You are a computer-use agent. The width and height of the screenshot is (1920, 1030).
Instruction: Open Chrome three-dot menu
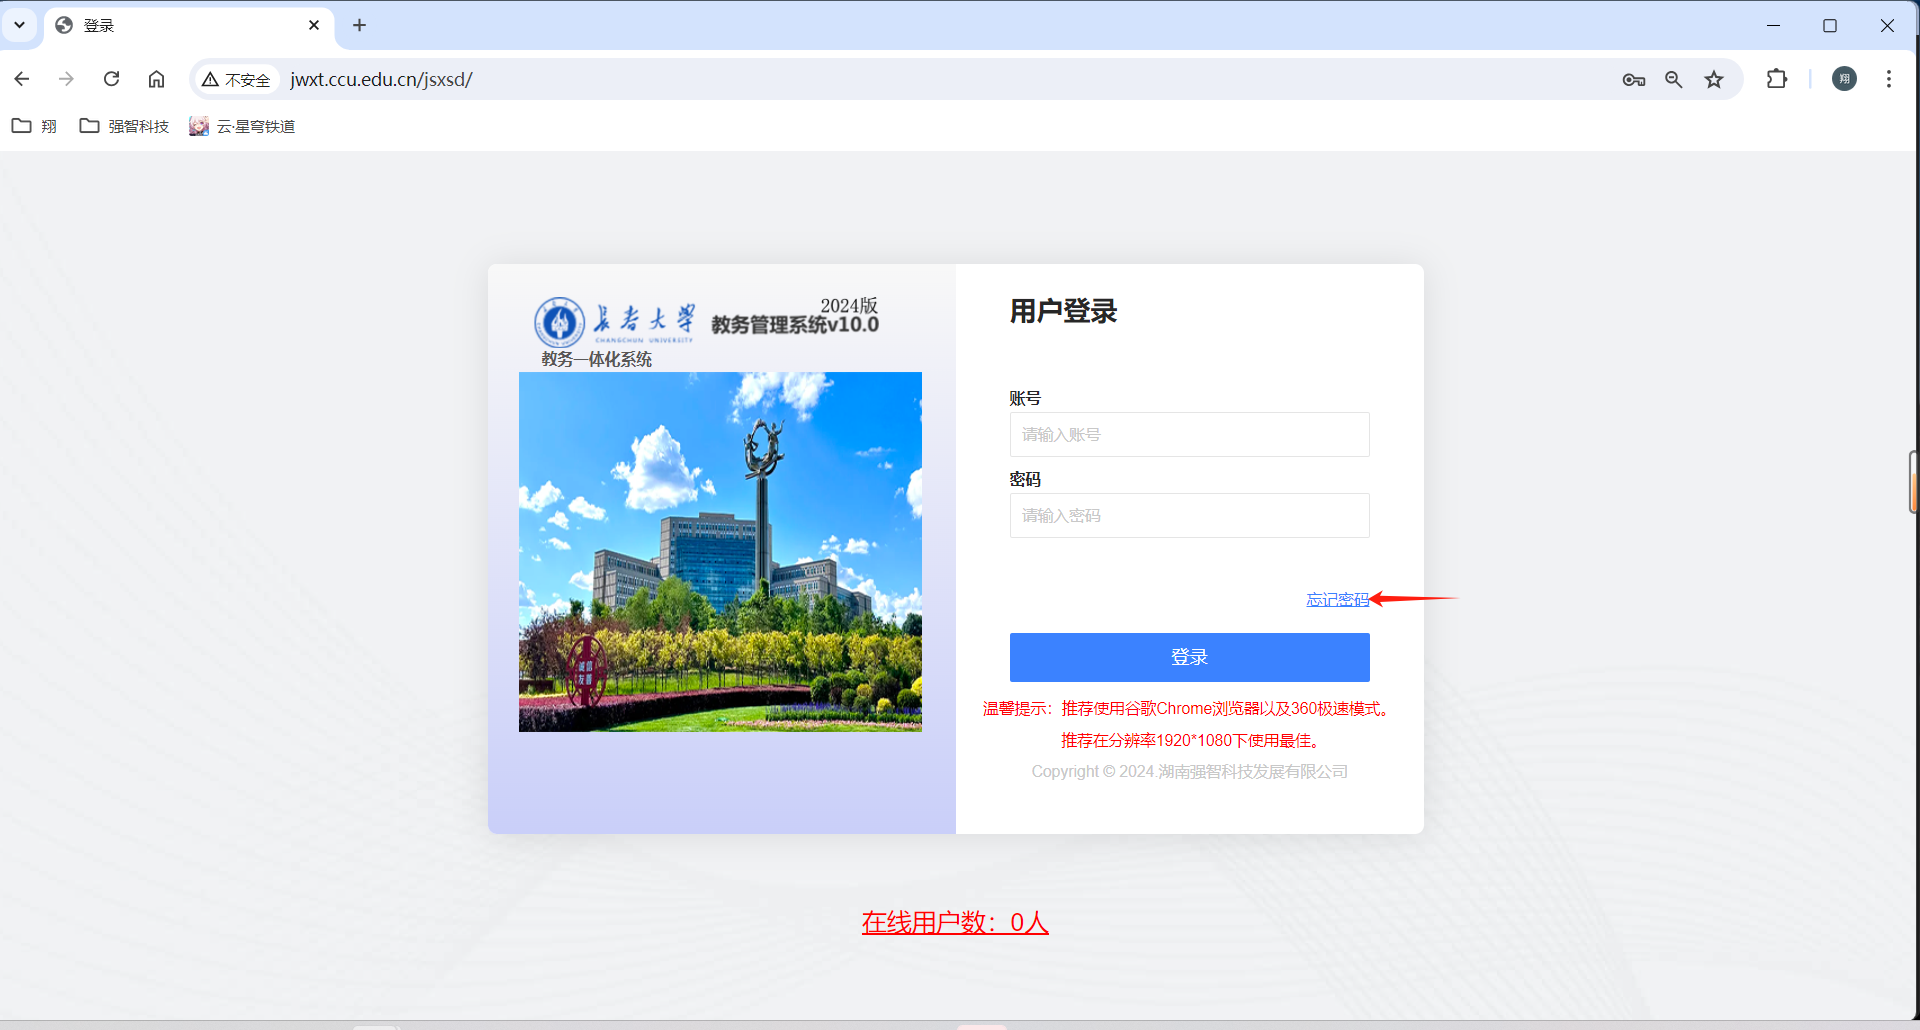pos(1888,79)
